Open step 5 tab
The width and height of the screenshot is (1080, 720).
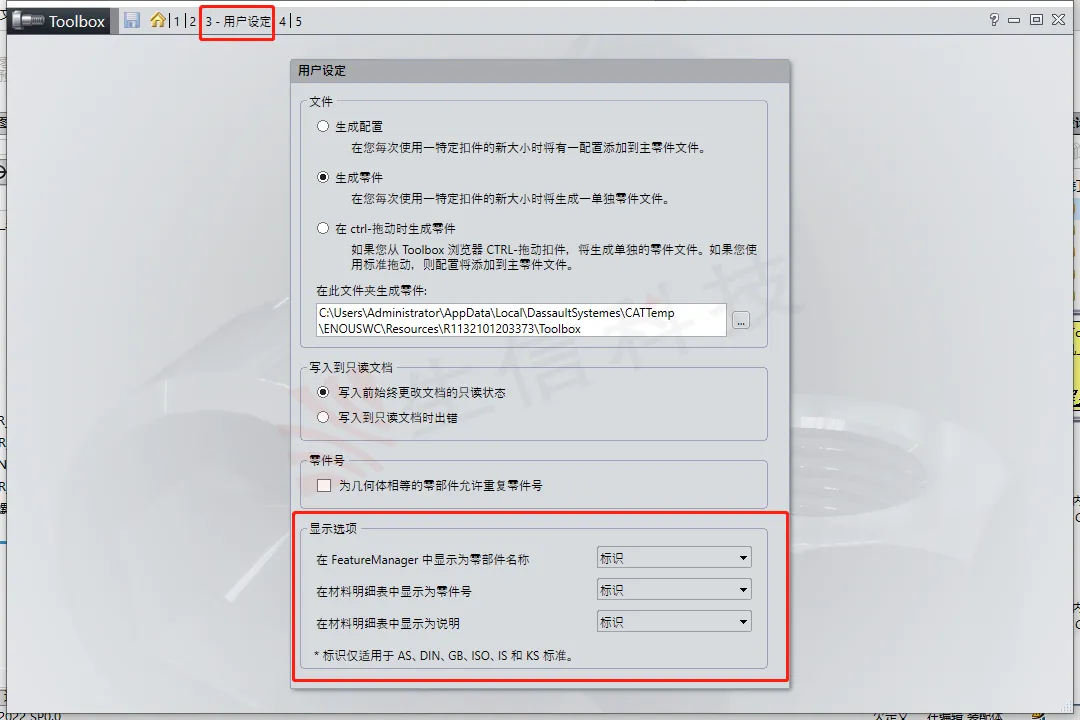click(x=298, y=21)
